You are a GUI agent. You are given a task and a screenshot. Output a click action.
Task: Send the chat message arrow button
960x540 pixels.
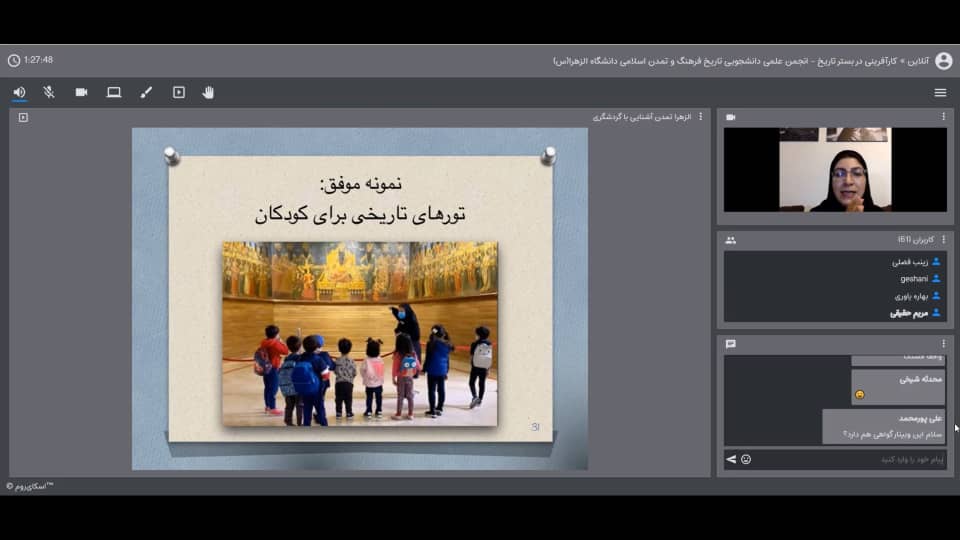point(731,459)
